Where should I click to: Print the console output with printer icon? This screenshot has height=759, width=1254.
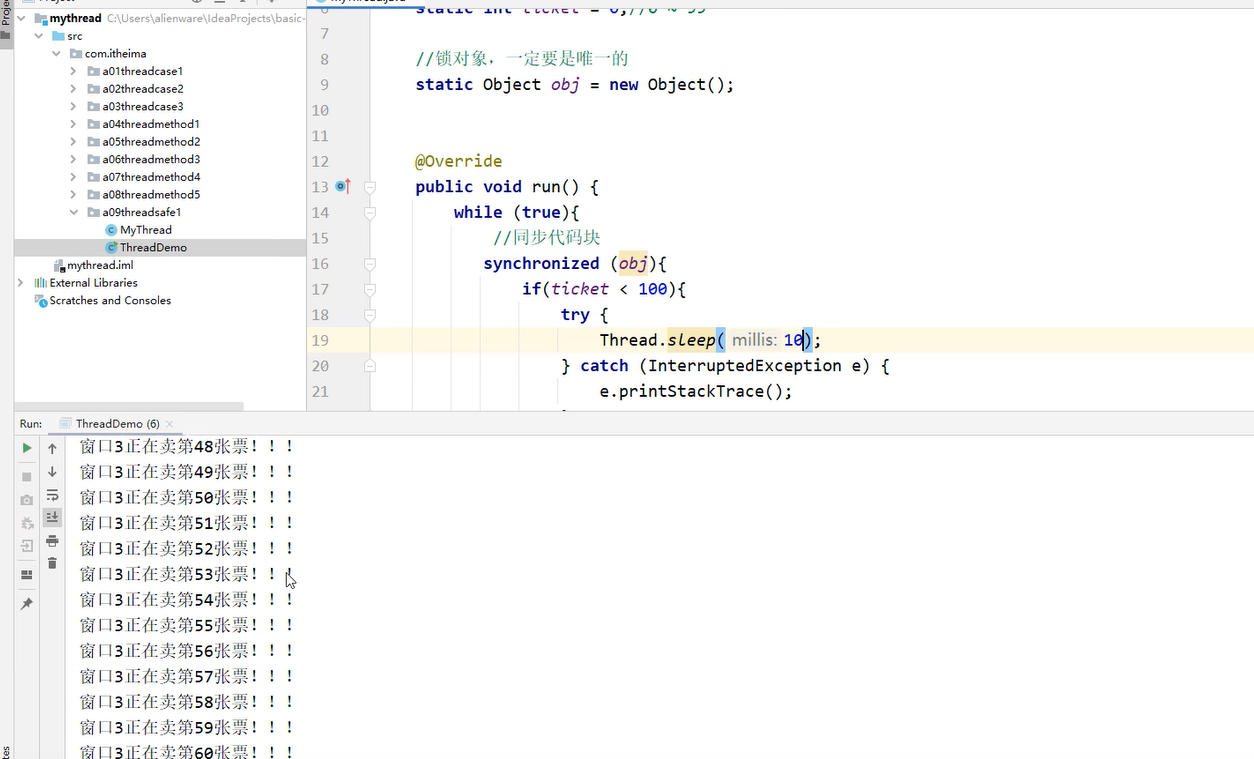coord(53,541)
